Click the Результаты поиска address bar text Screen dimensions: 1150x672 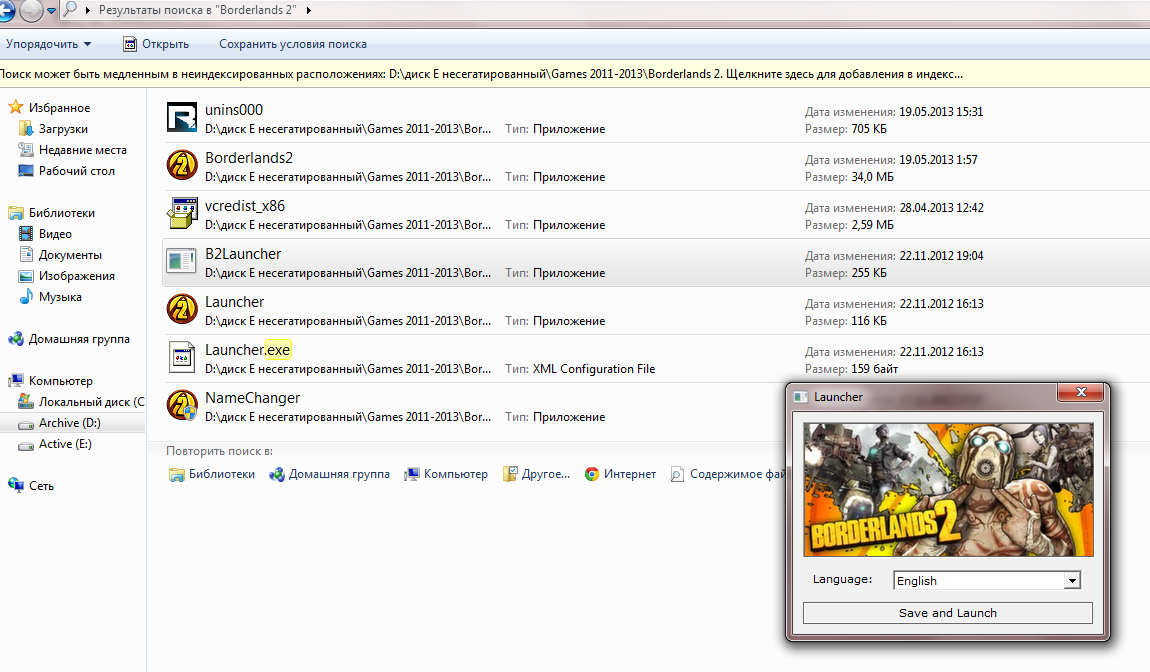pyautogui.click(x=198, y=10)
